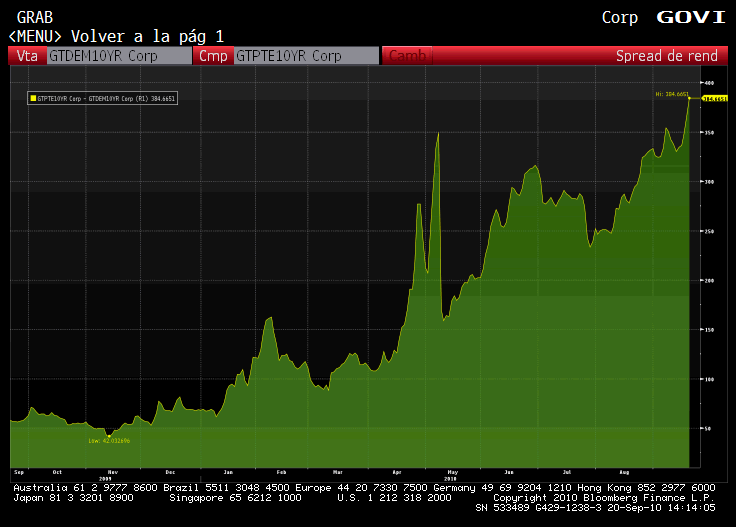
Task: Edit the GTDEM10YR Corp input field
Action: coord(119,56)
